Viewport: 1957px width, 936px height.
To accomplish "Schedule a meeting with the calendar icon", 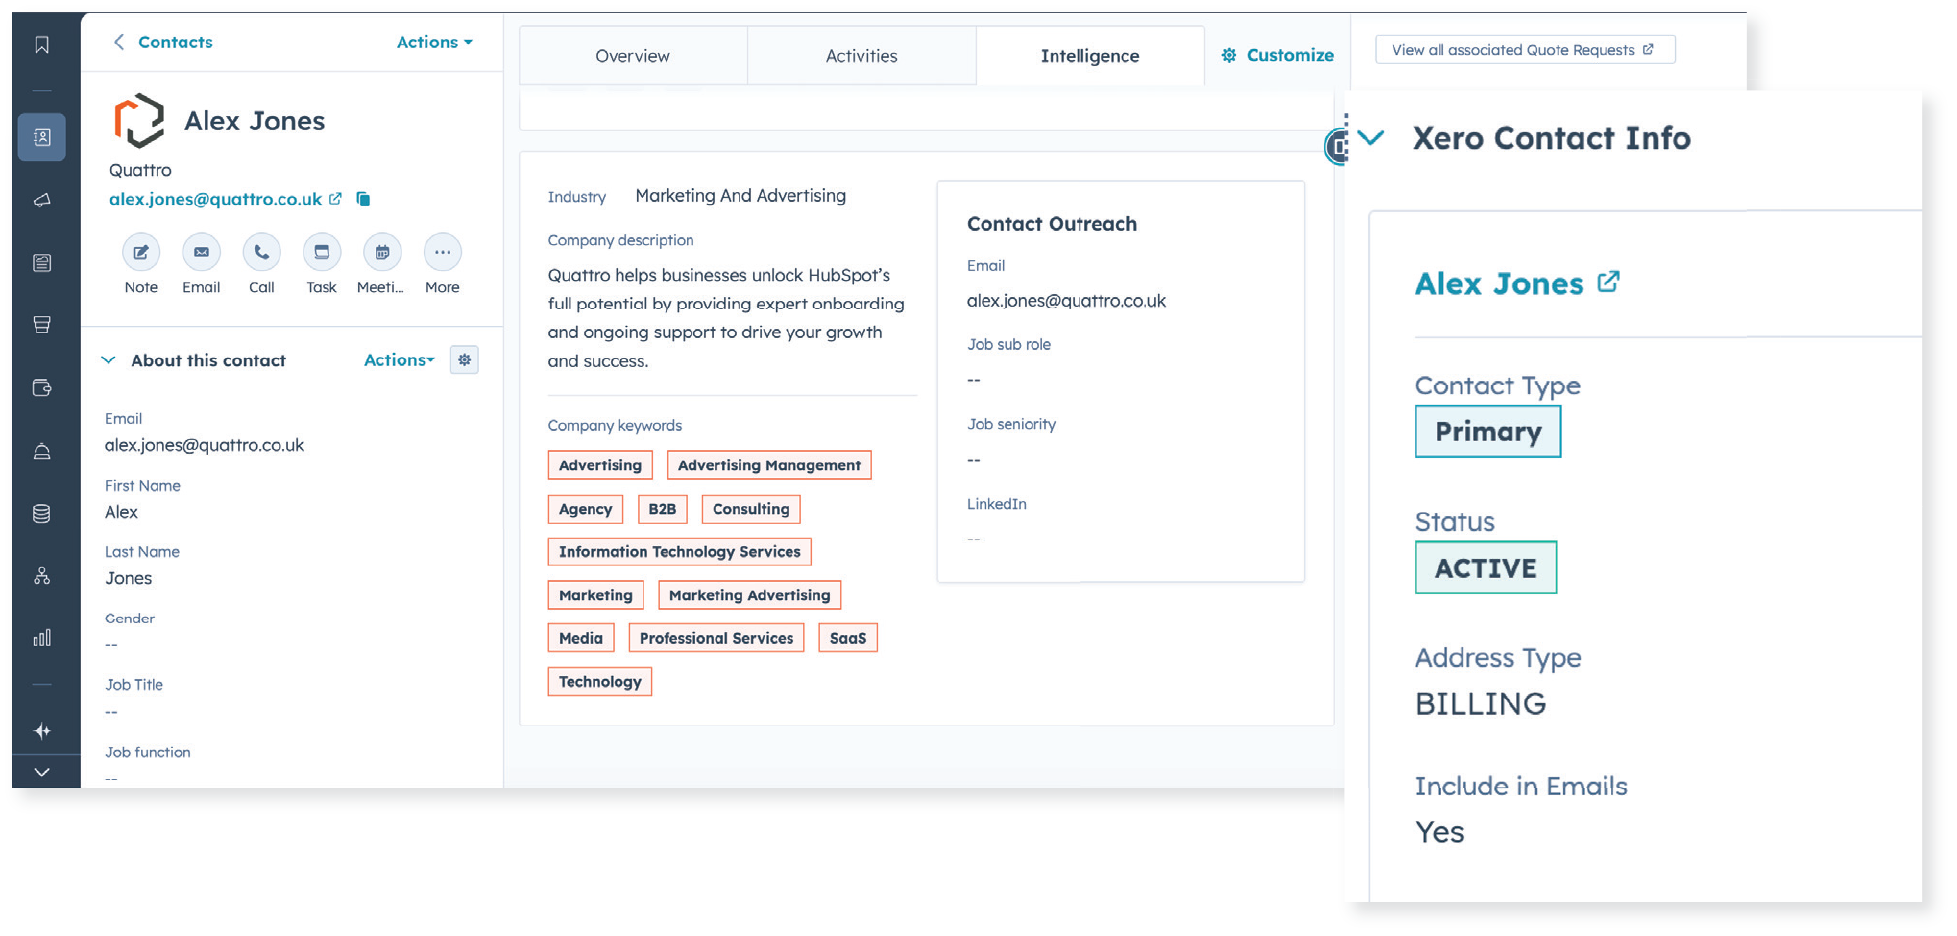I will [382, 252].
